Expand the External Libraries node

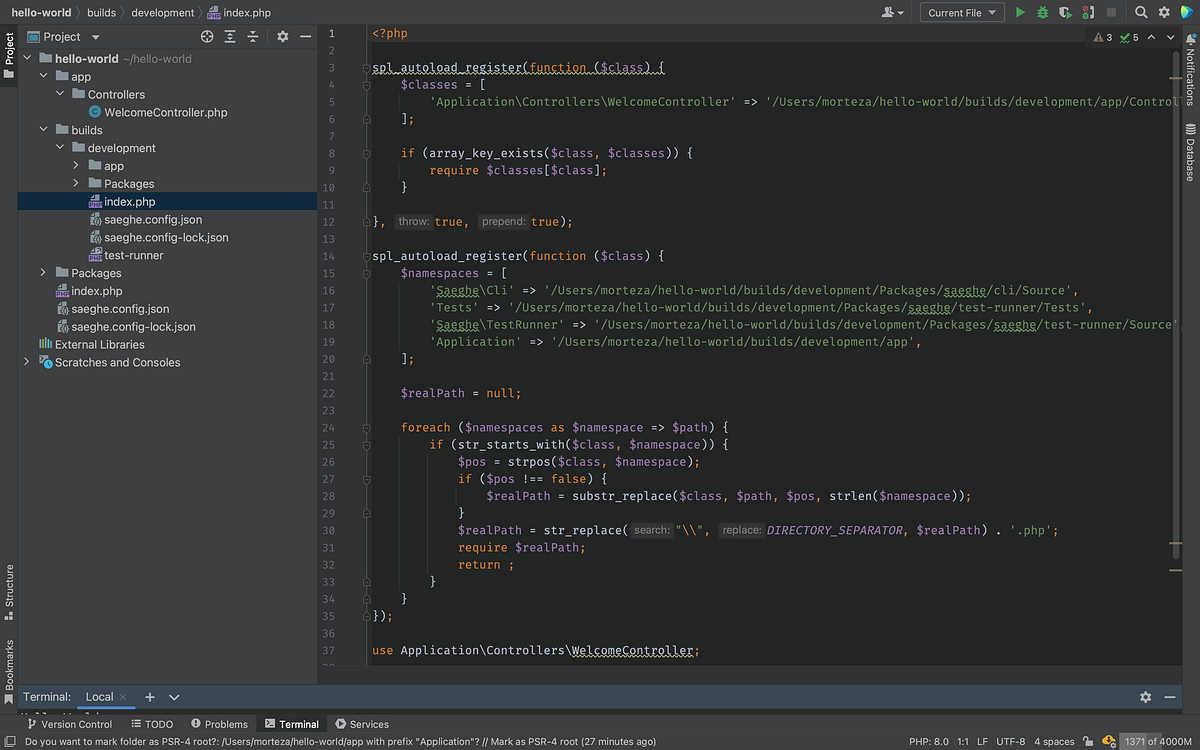click(x=27, y=344)
